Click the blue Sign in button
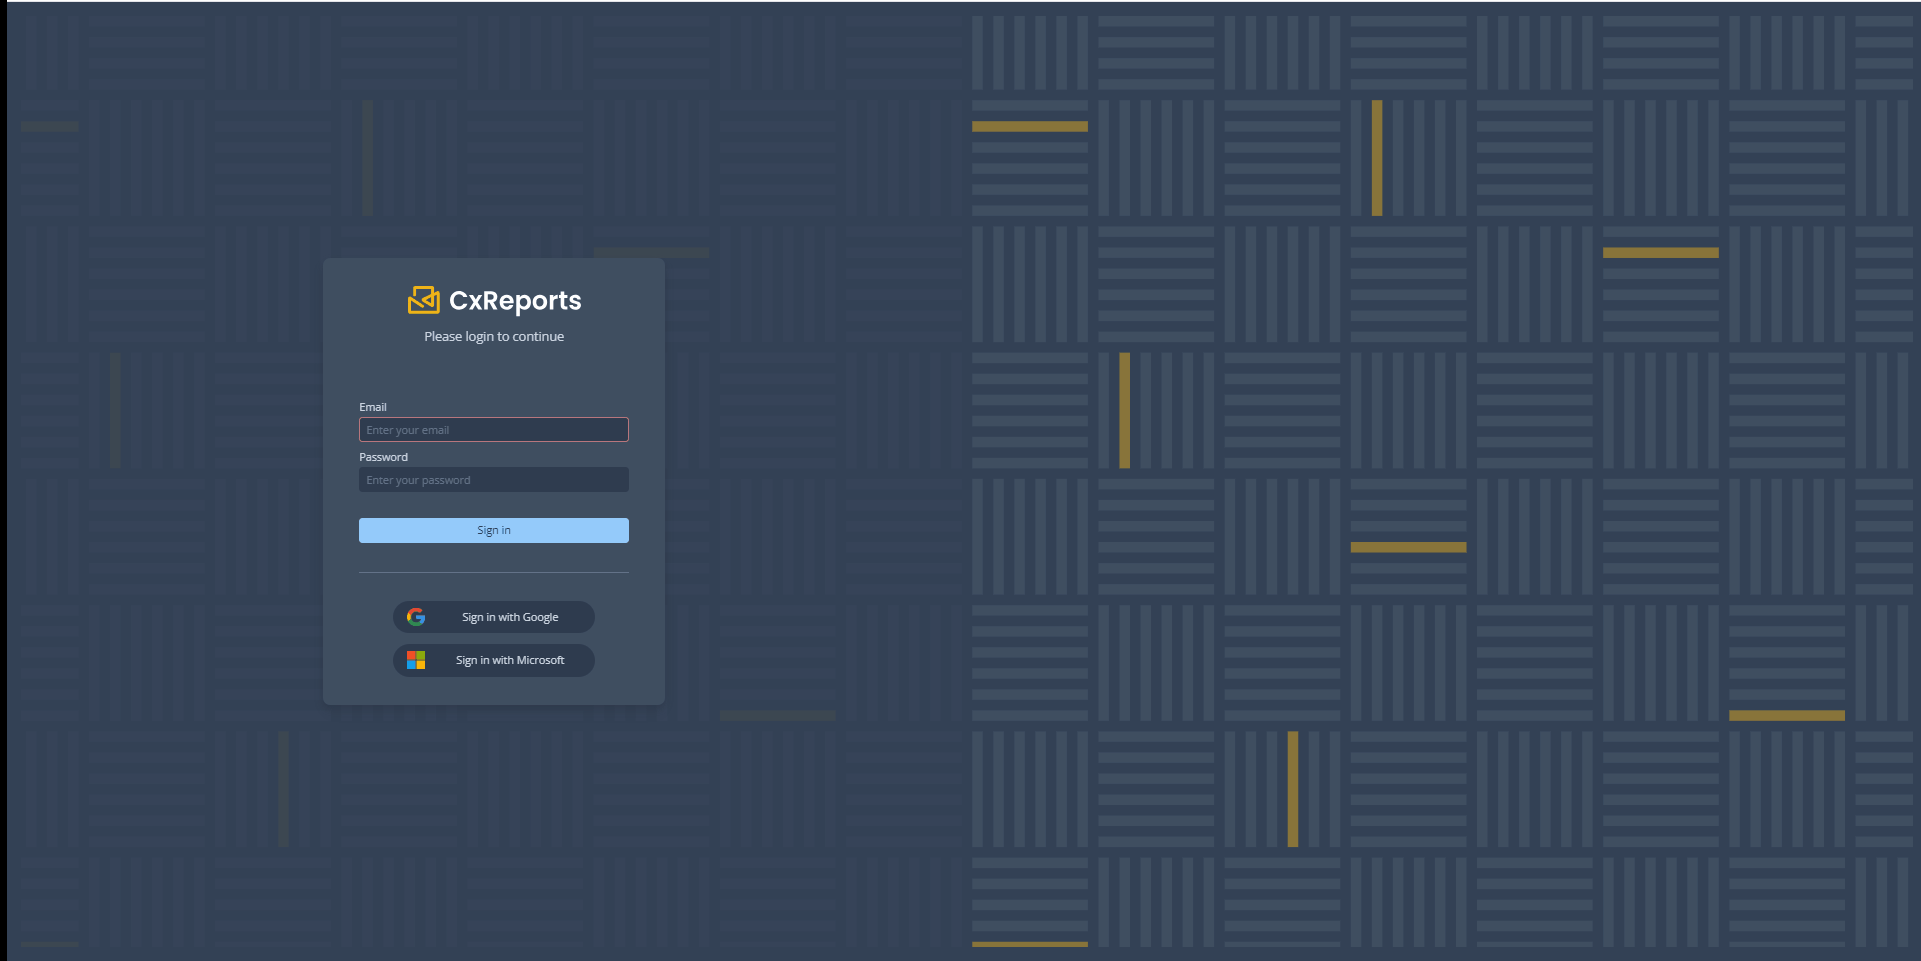Image resolution: width=1921 pixels, height=961 pixels. (494, 530)
